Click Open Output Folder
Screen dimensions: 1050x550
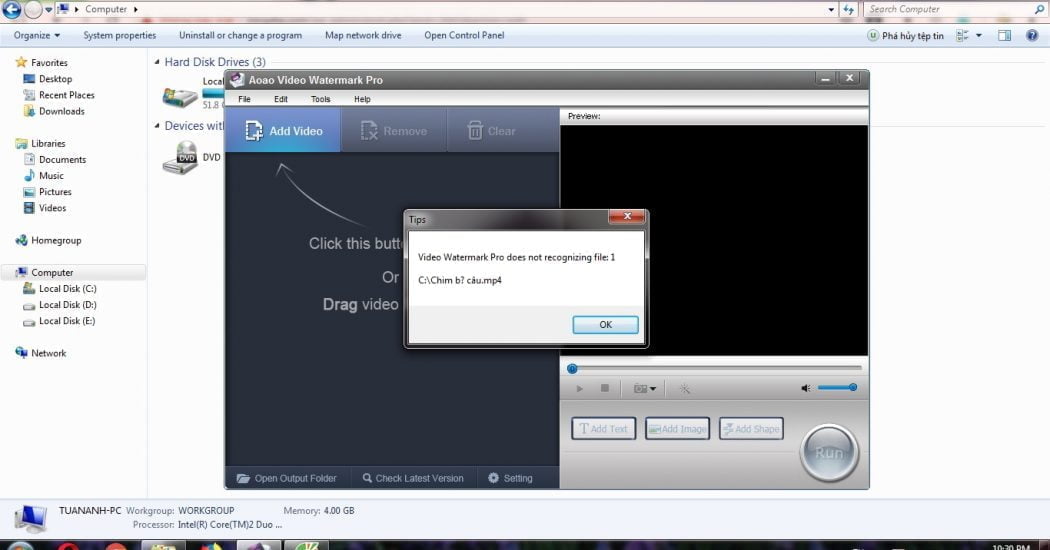click(x=287, y=478)
